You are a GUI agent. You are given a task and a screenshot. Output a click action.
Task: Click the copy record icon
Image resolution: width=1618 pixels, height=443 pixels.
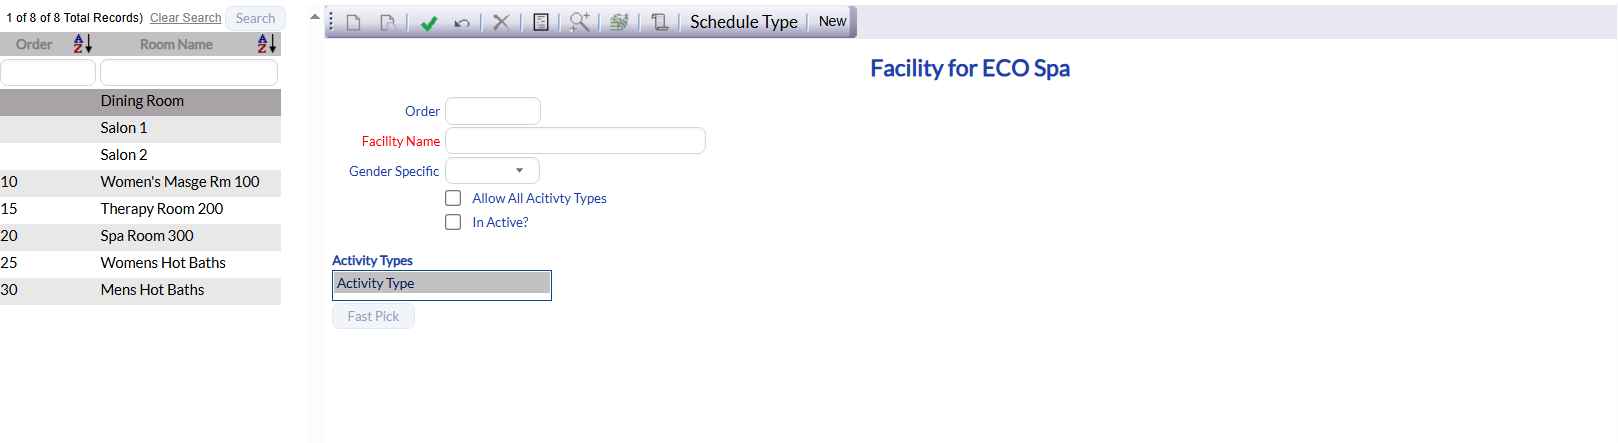(387, 22)
